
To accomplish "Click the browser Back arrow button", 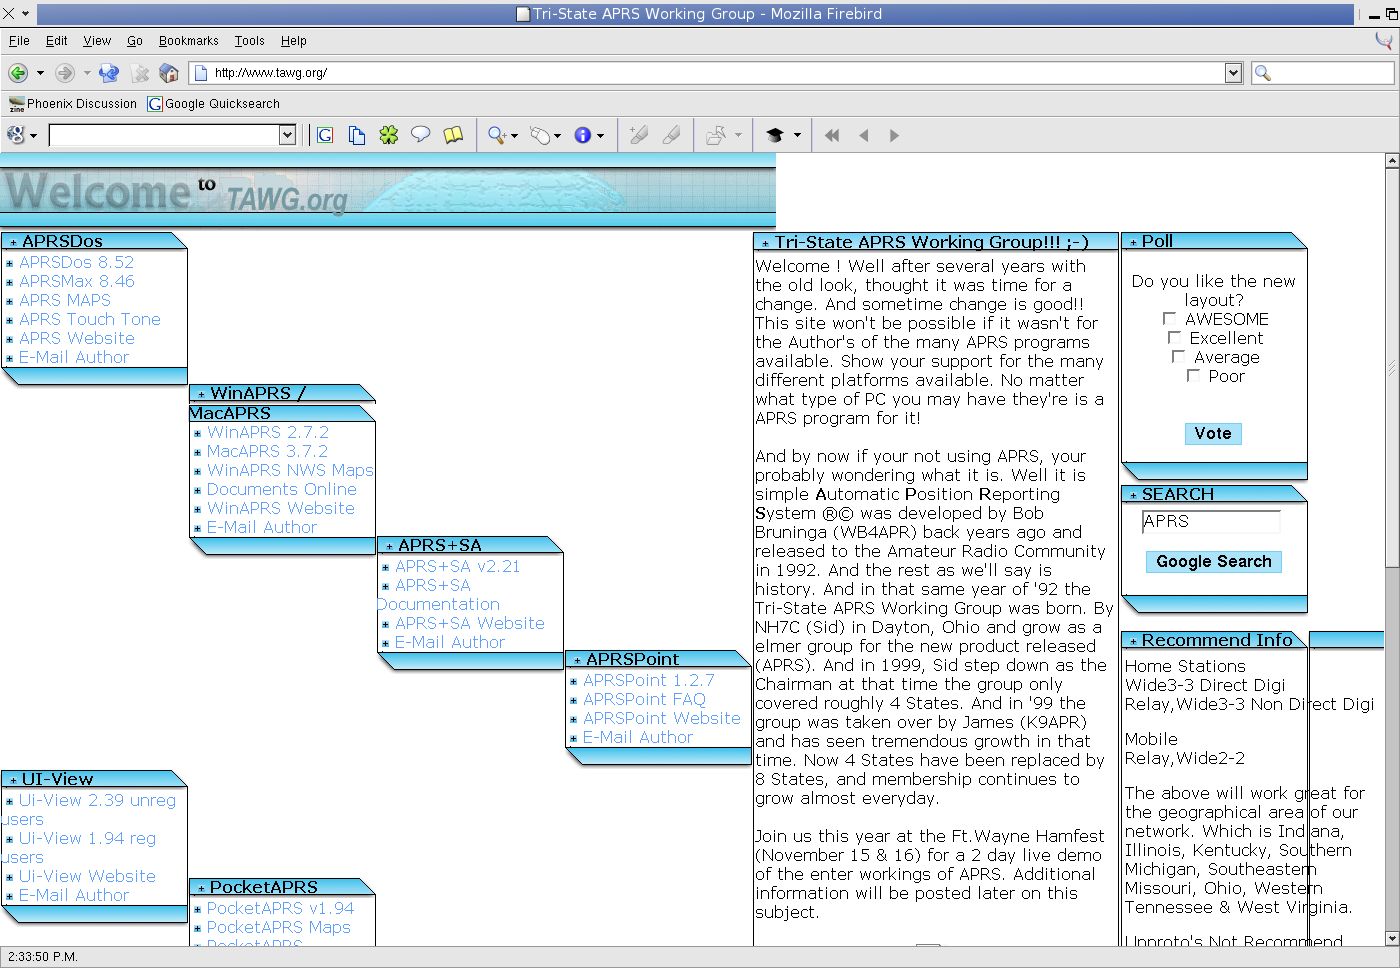I will [18, 73].
